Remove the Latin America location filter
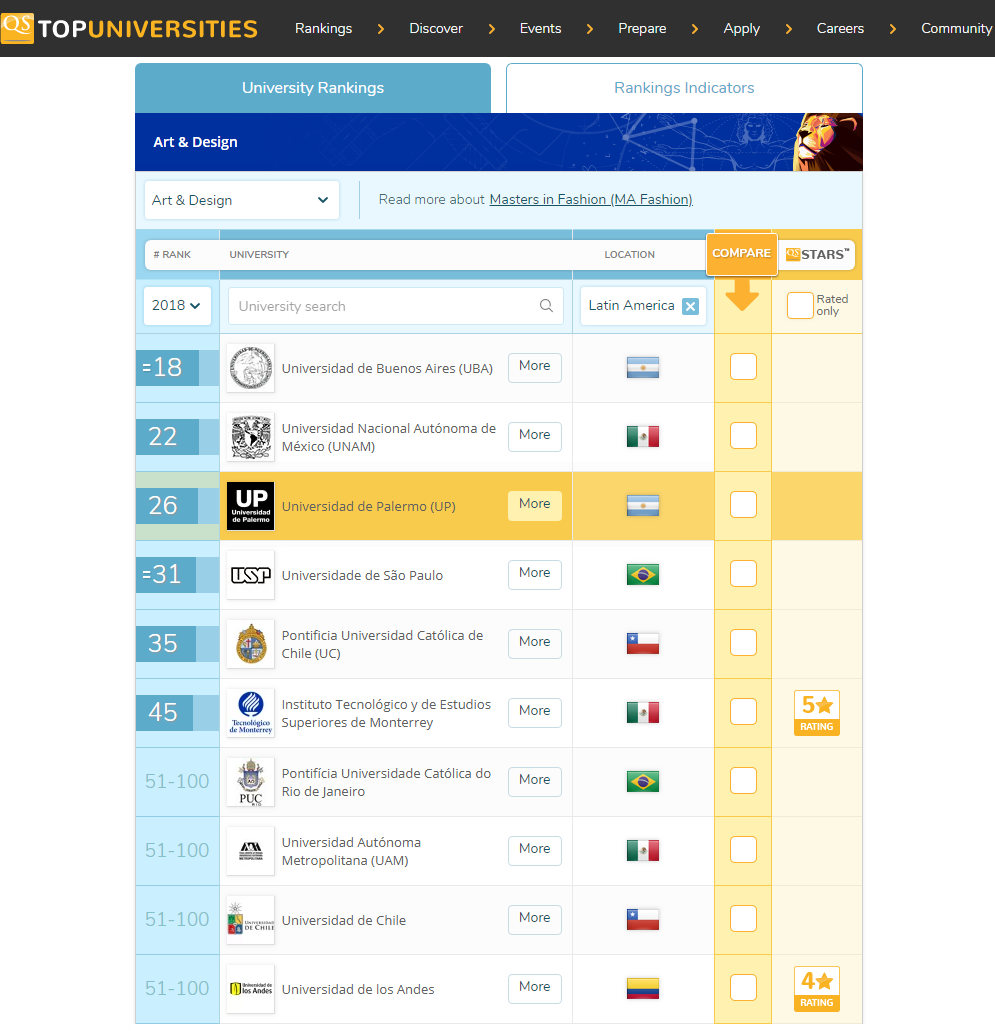 click(690, 306)
